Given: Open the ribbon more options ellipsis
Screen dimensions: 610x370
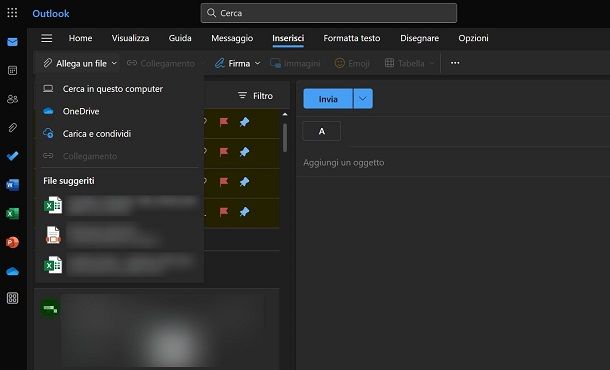Looking at the screenshot, I should [x=455, y=63].
